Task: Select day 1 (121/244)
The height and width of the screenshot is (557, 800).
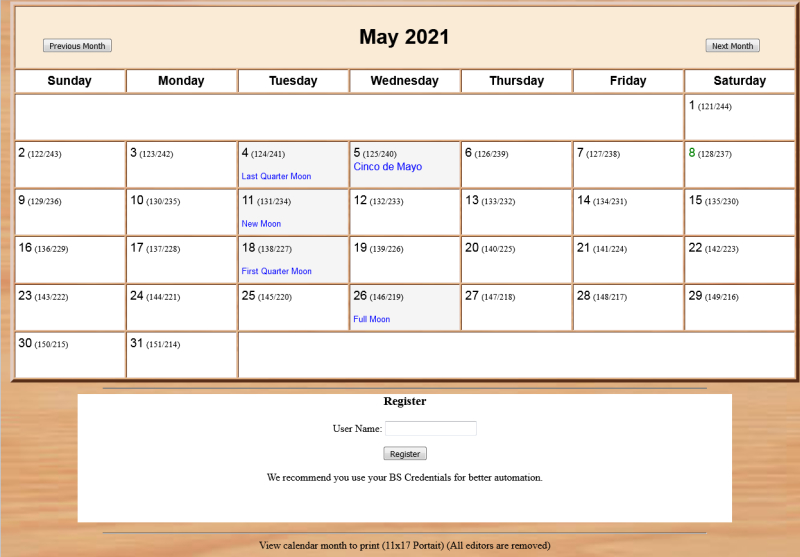Action: pos(740,117)
